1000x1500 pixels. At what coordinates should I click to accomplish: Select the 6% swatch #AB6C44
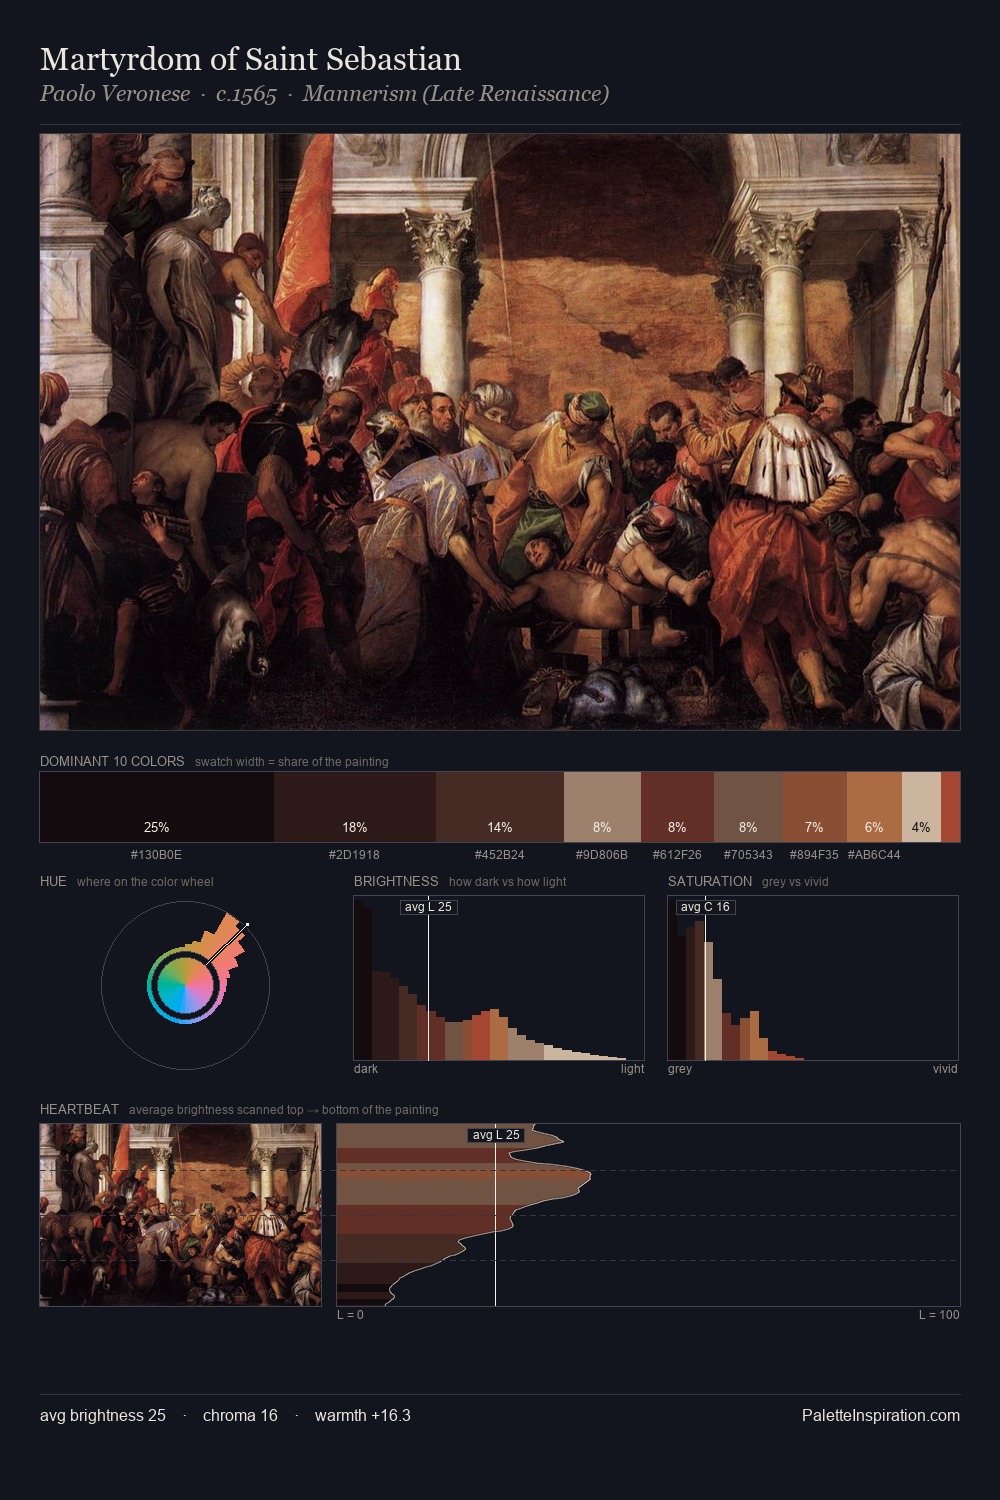[x=874, y=807]
